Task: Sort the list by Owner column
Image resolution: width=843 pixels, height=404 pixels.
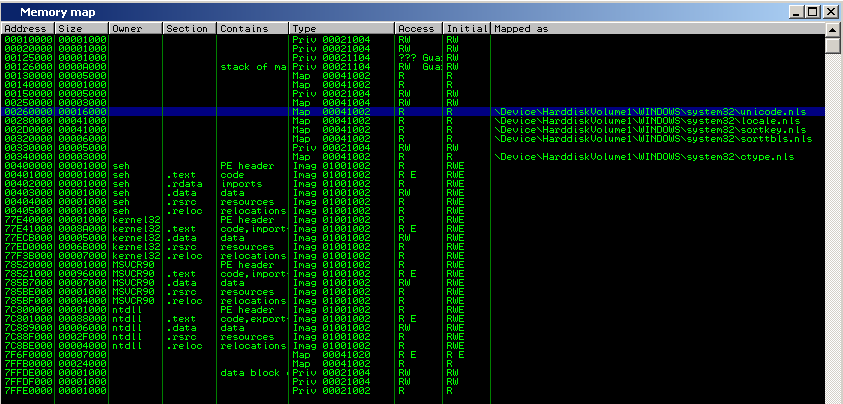Action: 135,29
